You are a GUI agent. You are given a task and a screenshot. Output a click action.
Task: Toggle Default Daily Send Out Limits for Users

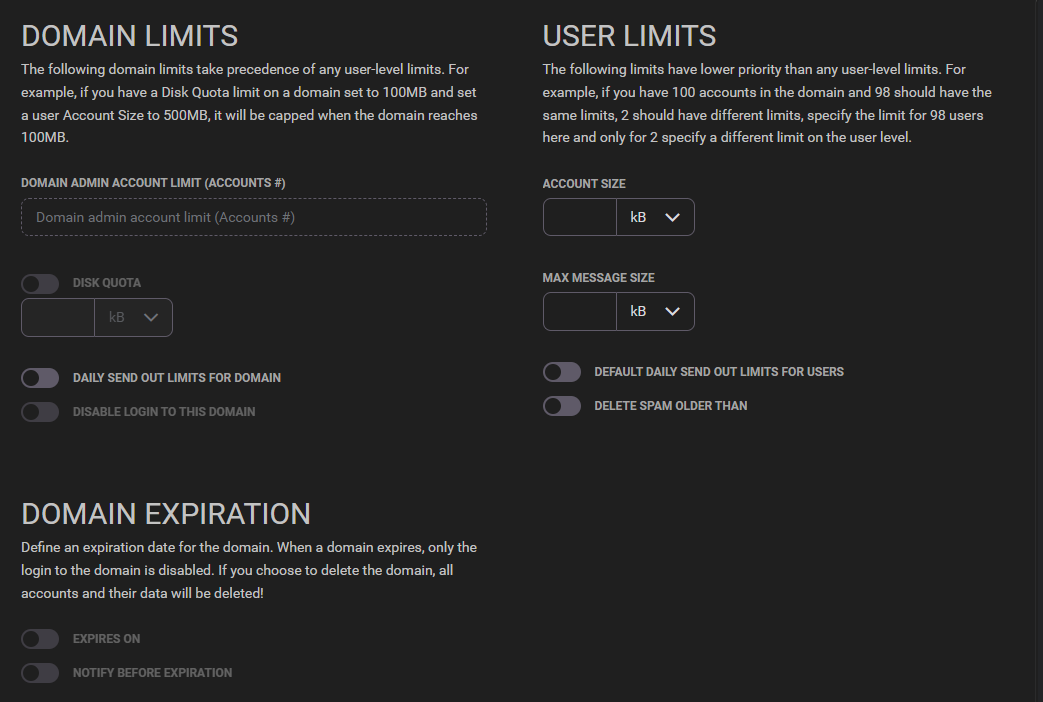(x=562, y=371)
